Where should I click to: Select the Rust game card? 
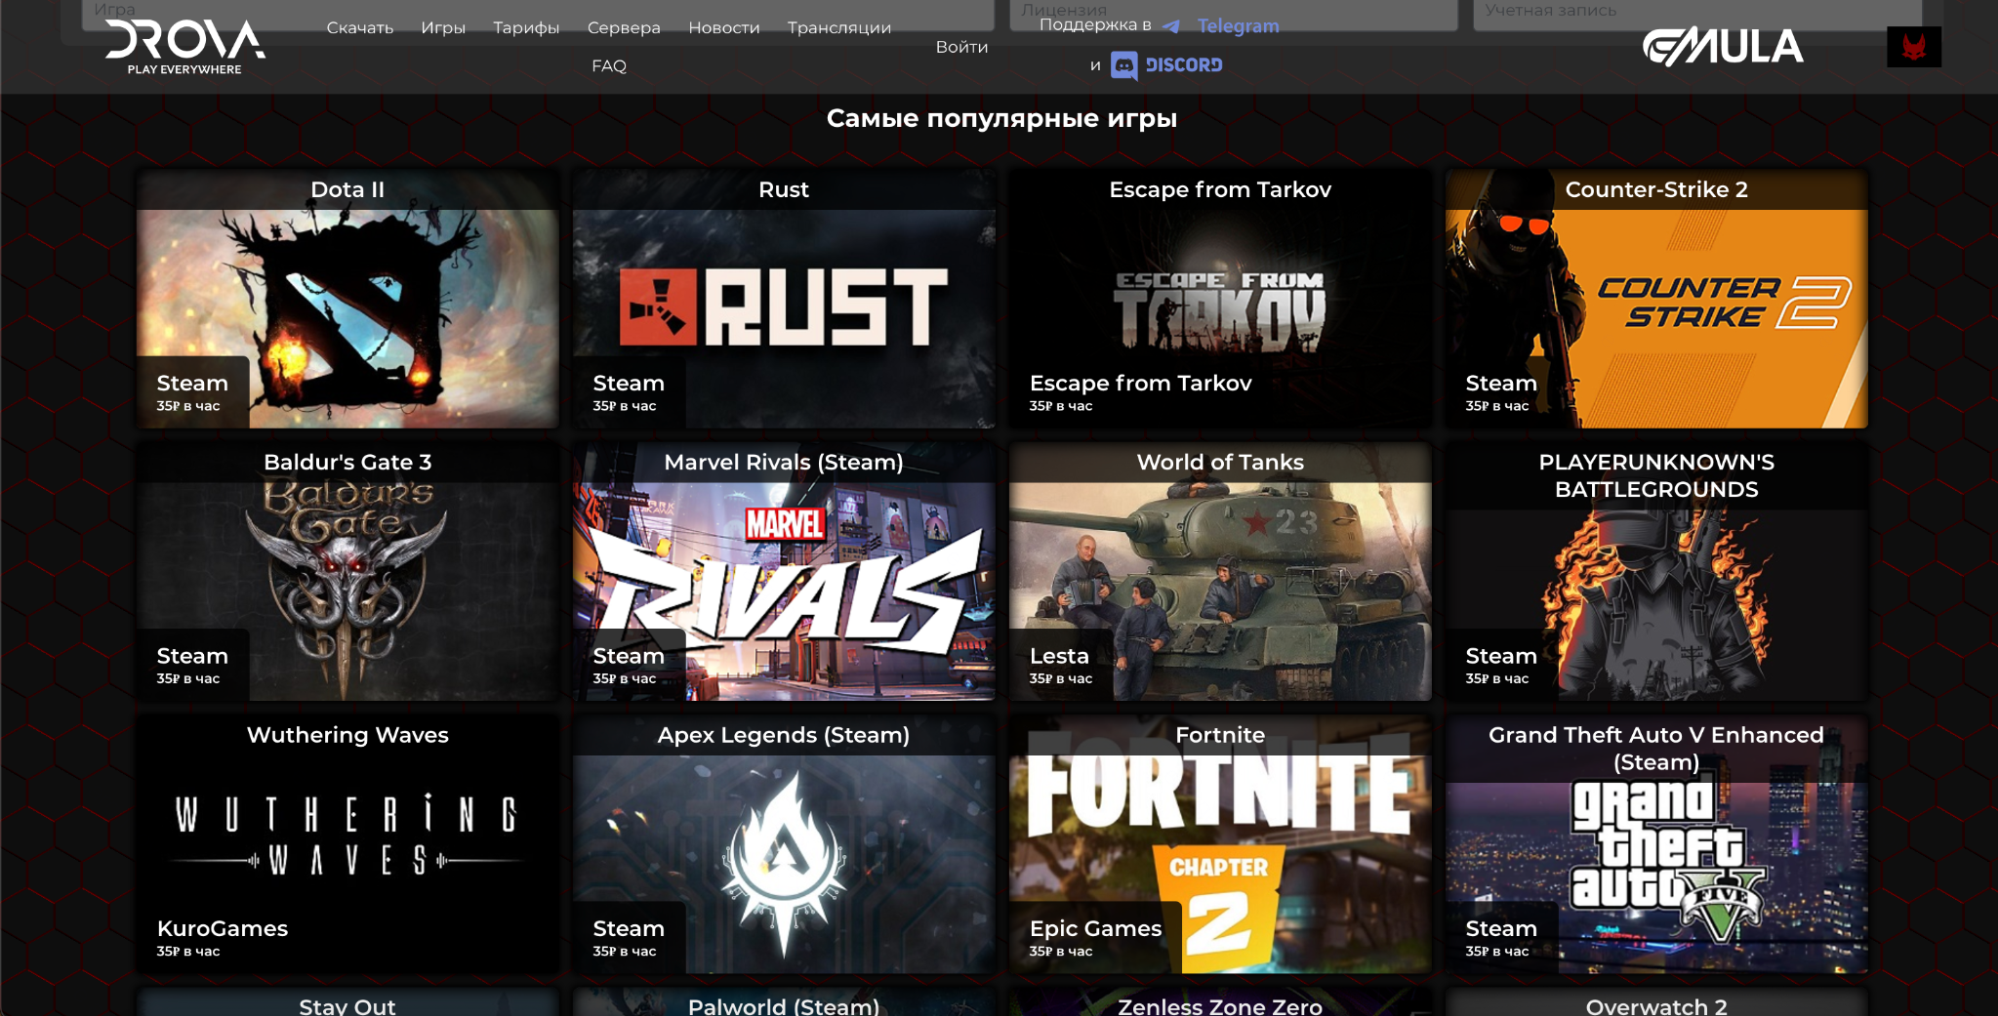coord(784,299)
